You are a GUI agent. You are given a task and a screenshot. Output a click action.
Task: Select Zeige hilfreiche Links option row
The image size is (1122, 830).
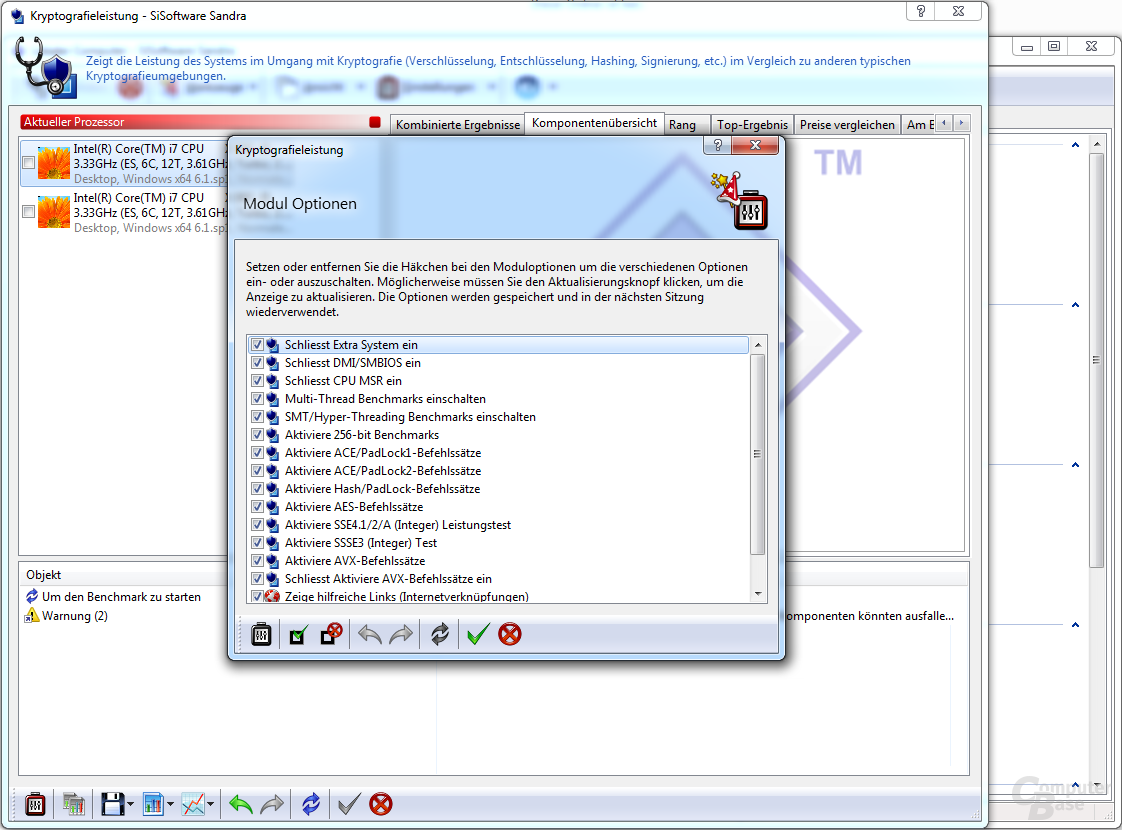click(x=498, y=596)
